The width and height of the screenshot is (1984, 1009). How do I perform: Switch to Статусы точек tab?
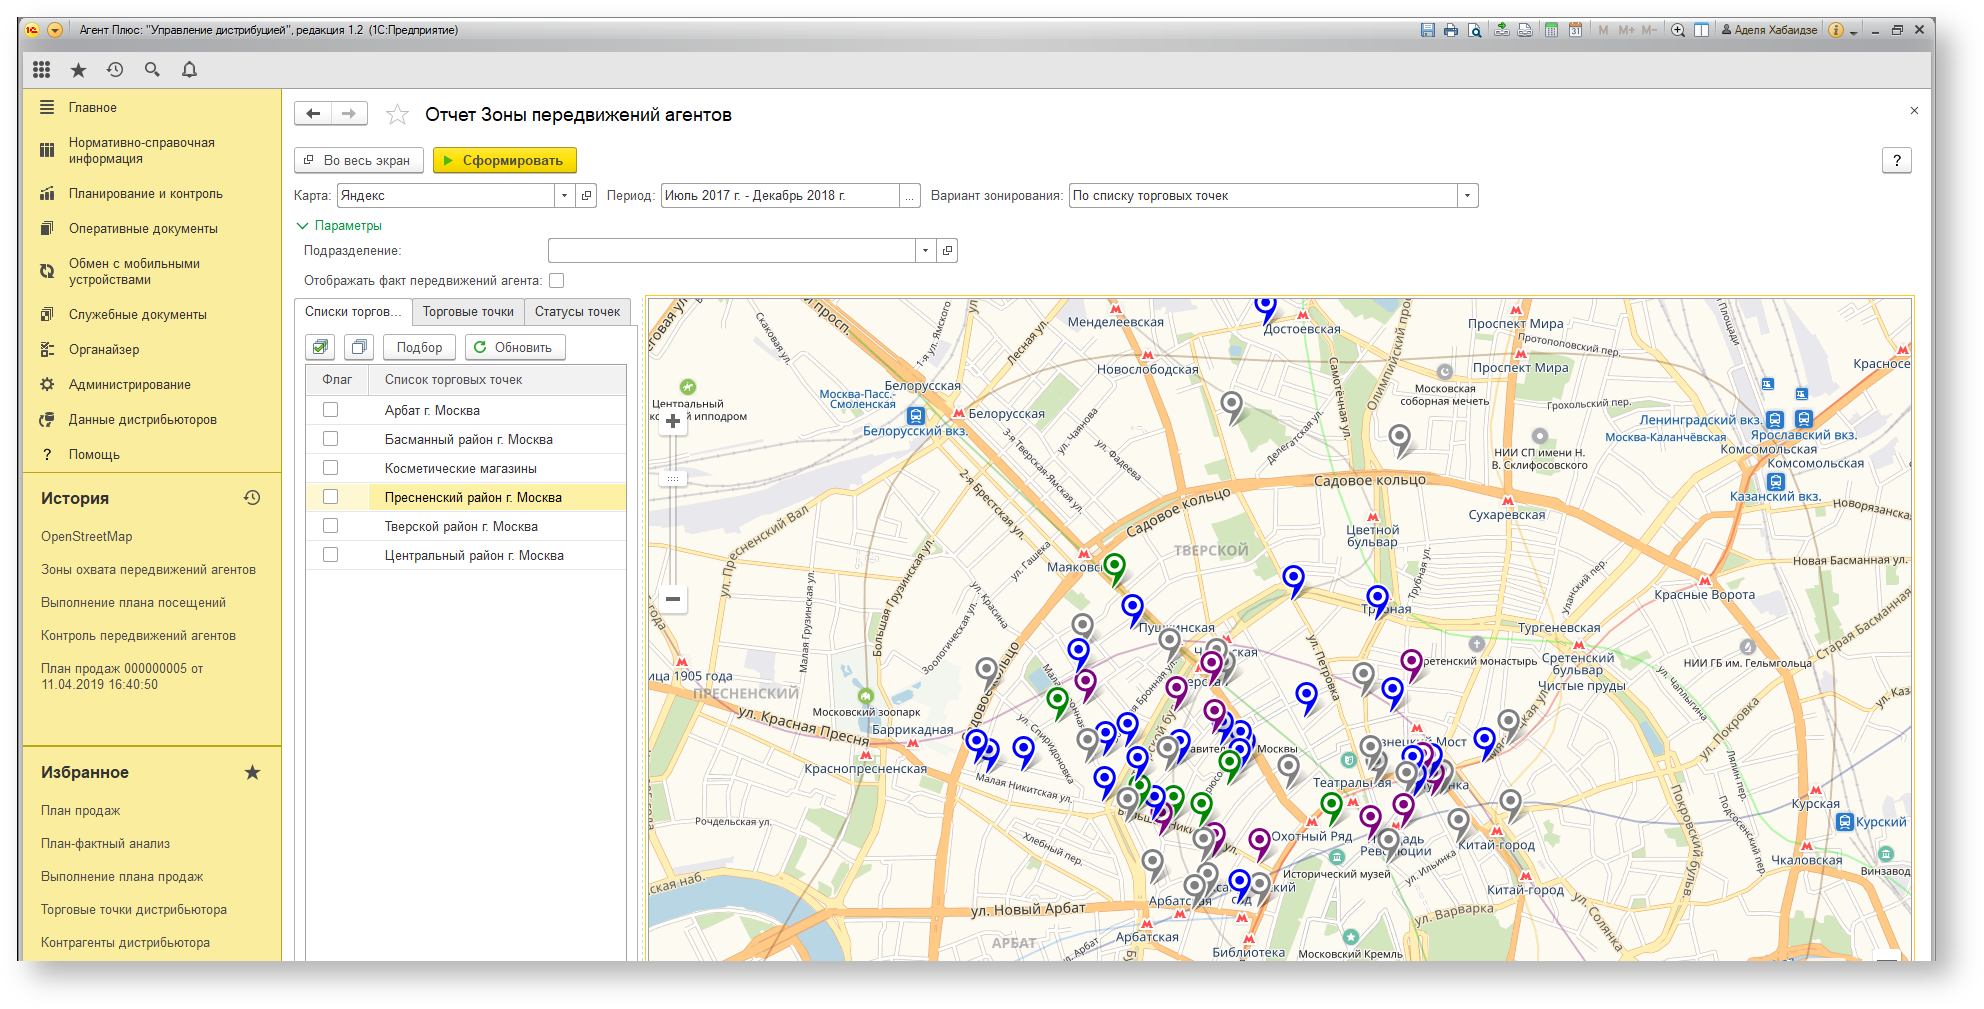coord(577,312)
